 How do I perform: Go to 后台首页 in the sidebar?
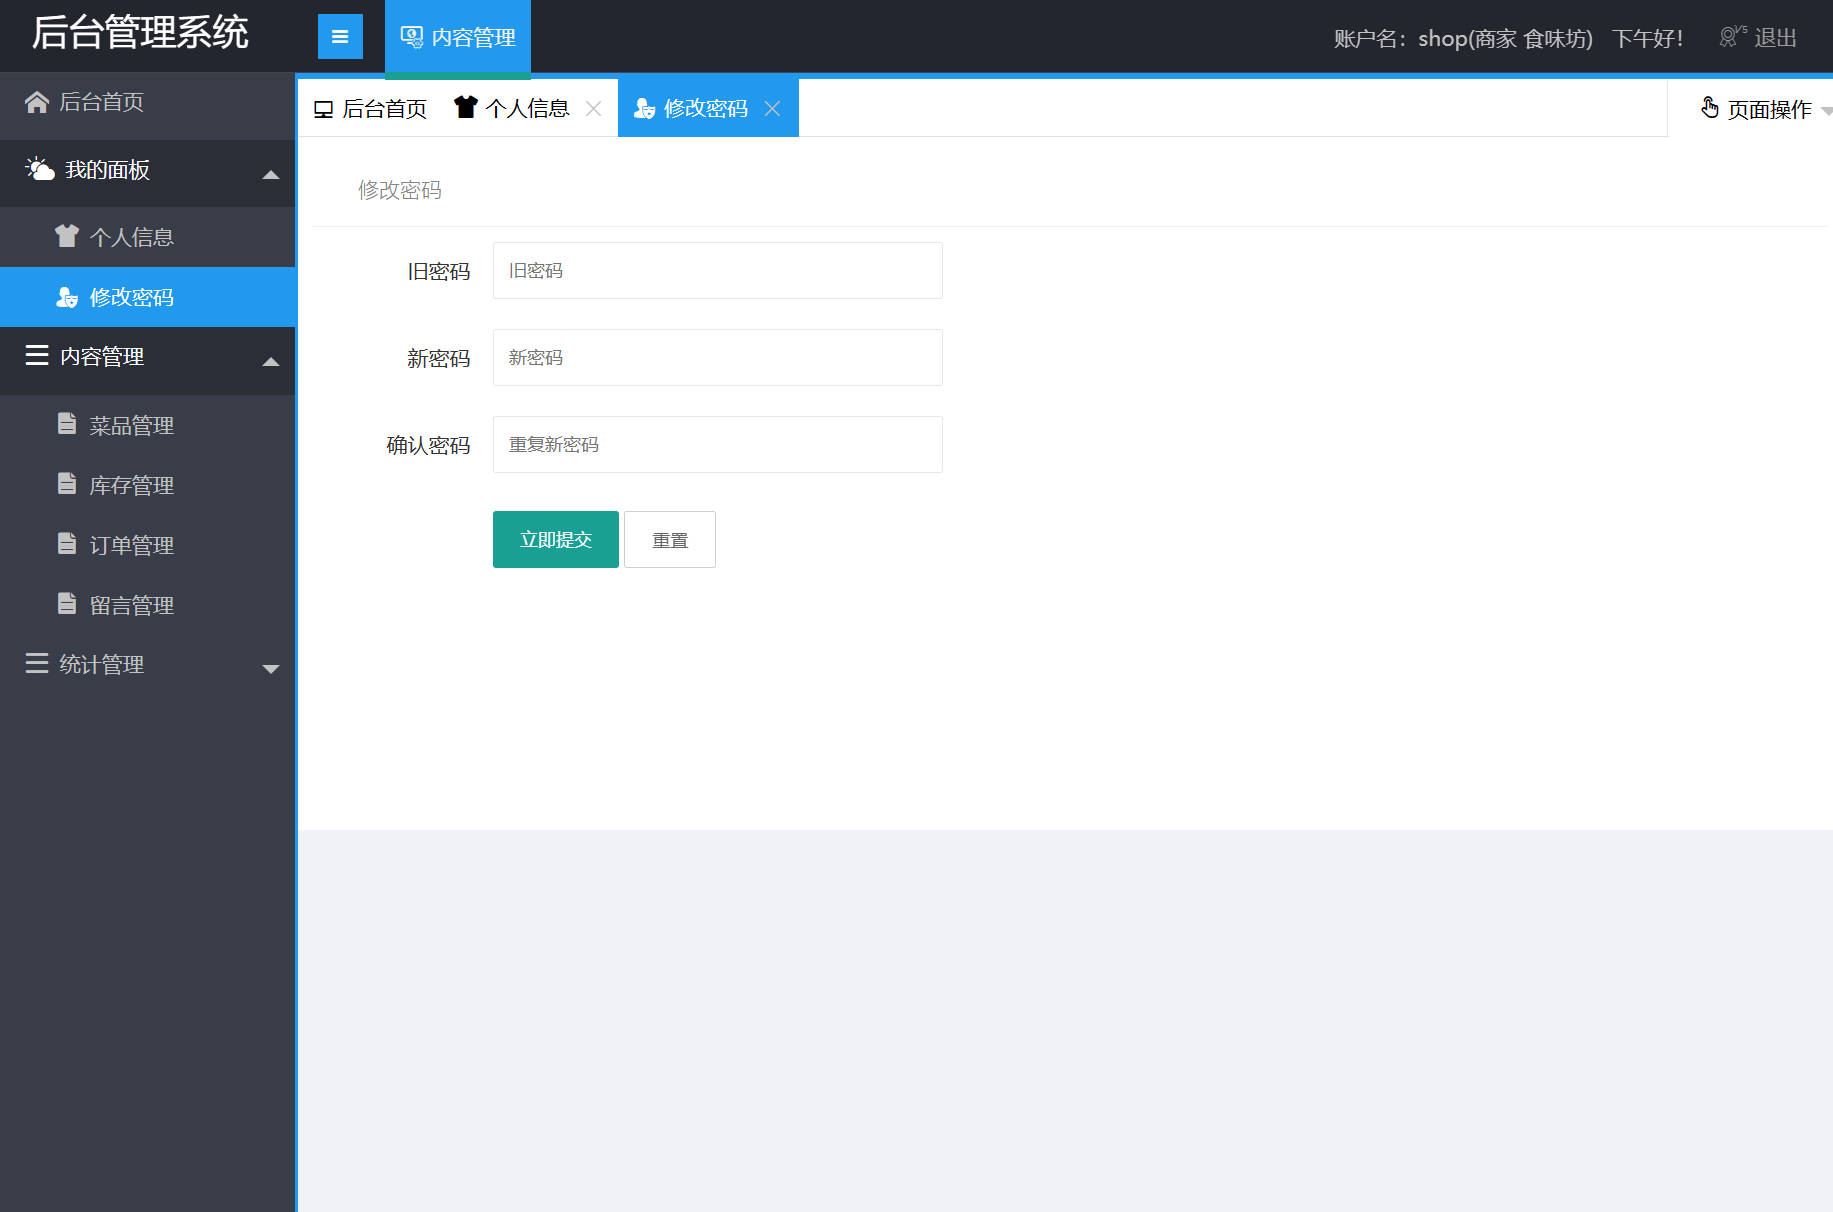(148, 102)
